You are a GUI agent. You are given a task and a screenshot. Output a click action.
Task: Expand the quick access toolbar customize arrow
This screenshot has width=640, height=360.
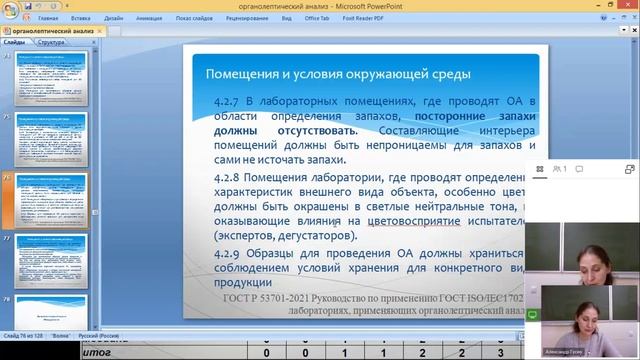(x=67, y=6)
